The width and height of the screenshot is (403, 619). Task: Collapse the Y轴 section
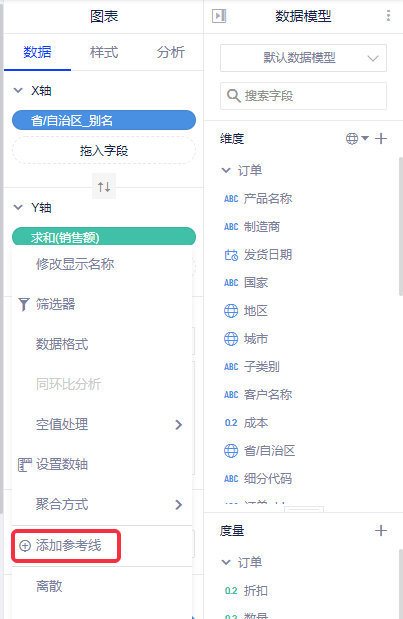(18, 207)
